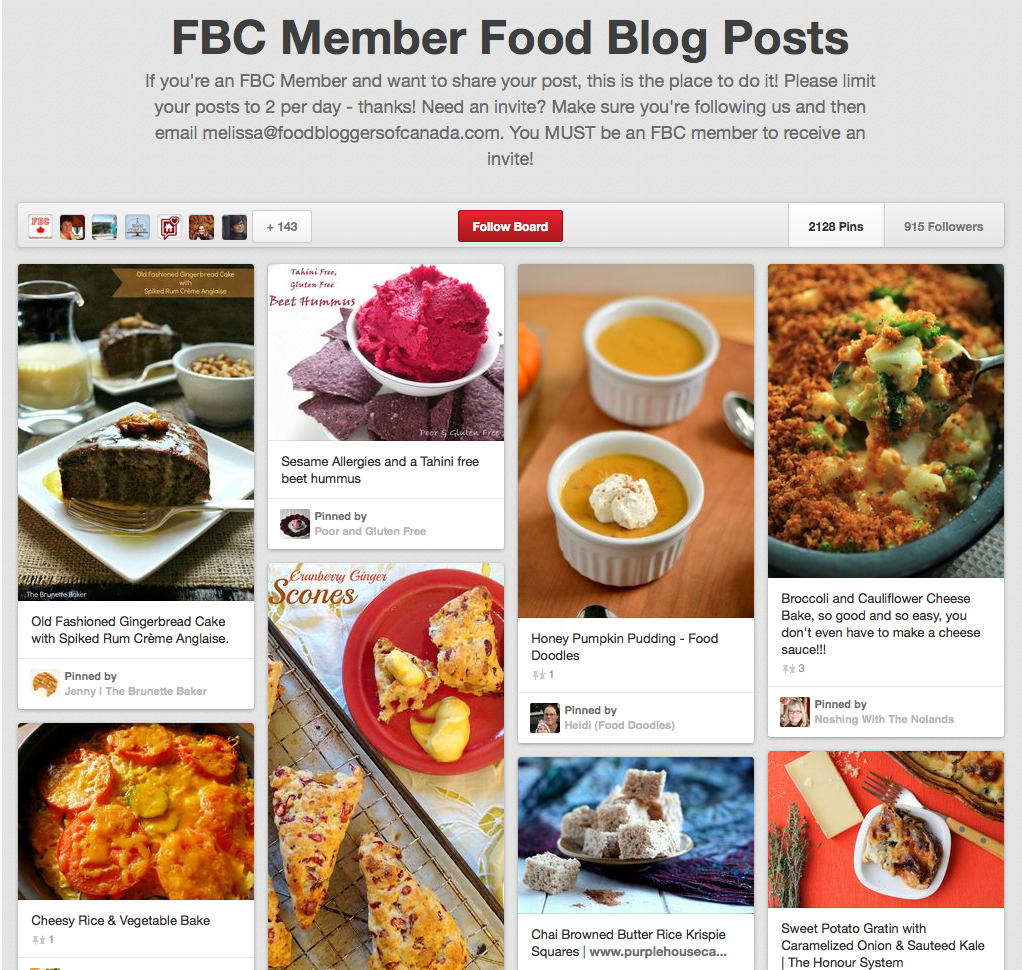Open the Beet Hummus pin image
Screen dimensions: 1022x970
(386, 352)
